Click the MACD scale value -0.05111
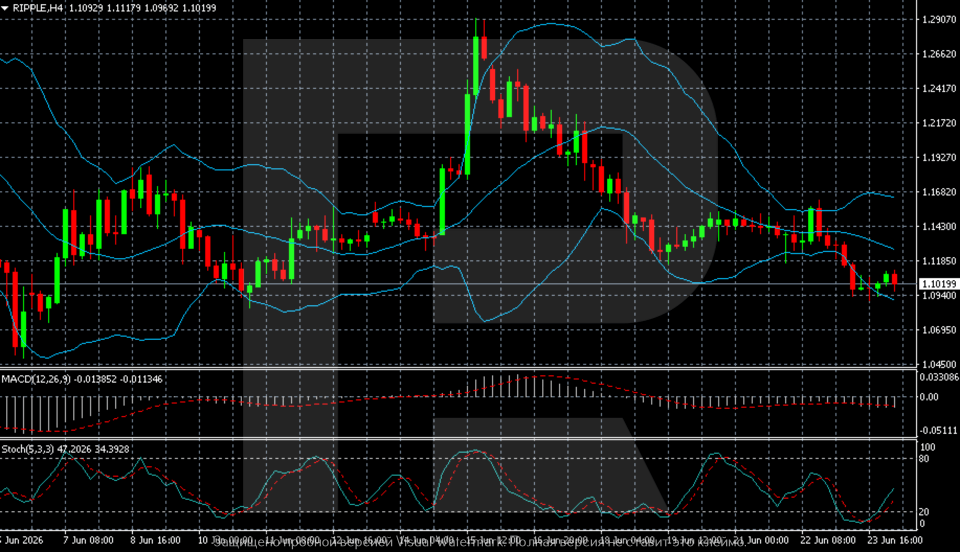This screenshot has width=960, height=552. tap(939, 431)
